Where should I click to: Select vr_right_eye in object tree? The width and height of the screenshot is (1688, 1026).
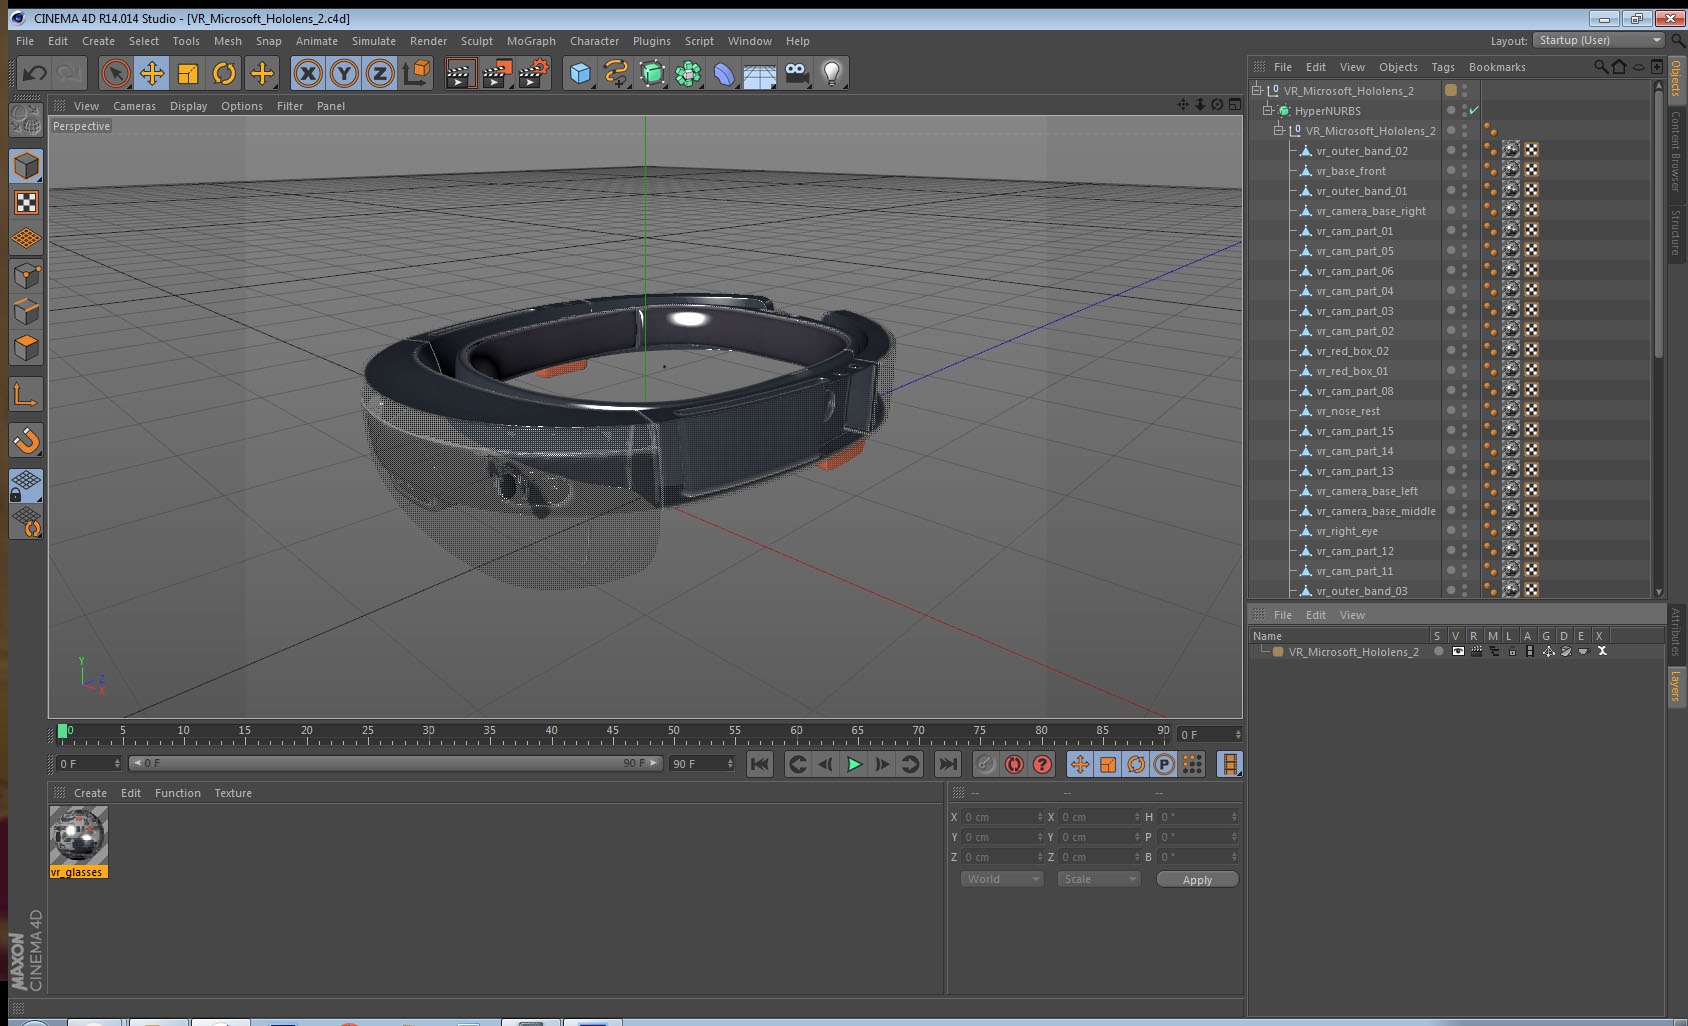pyautogui.click(x=1346, y=531)
